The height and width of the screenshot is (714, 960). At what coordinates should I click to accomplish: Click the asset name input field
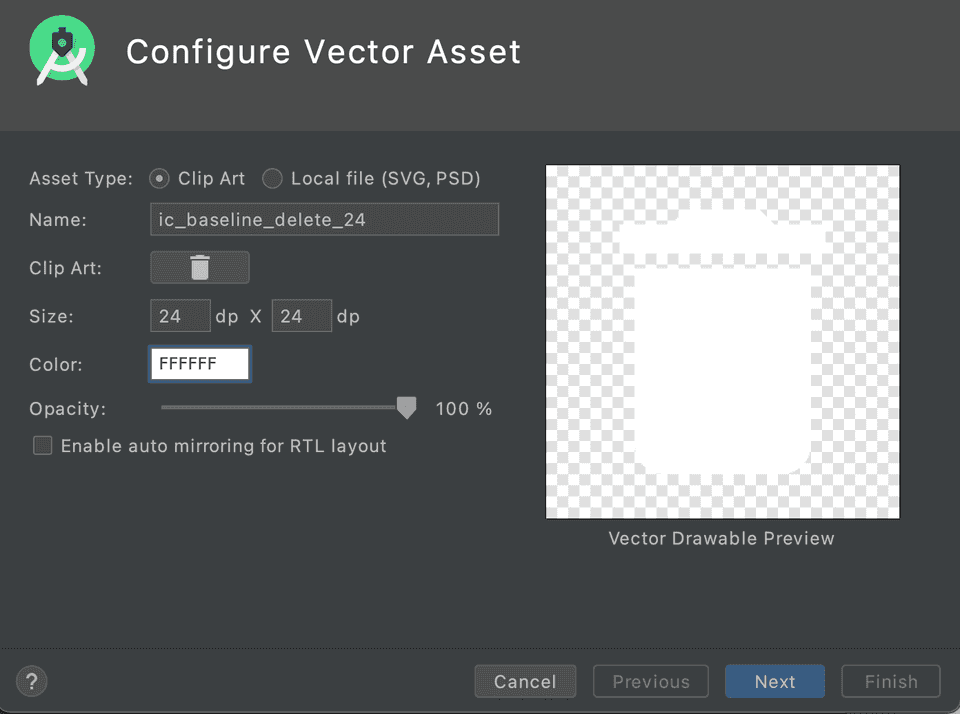324,219
